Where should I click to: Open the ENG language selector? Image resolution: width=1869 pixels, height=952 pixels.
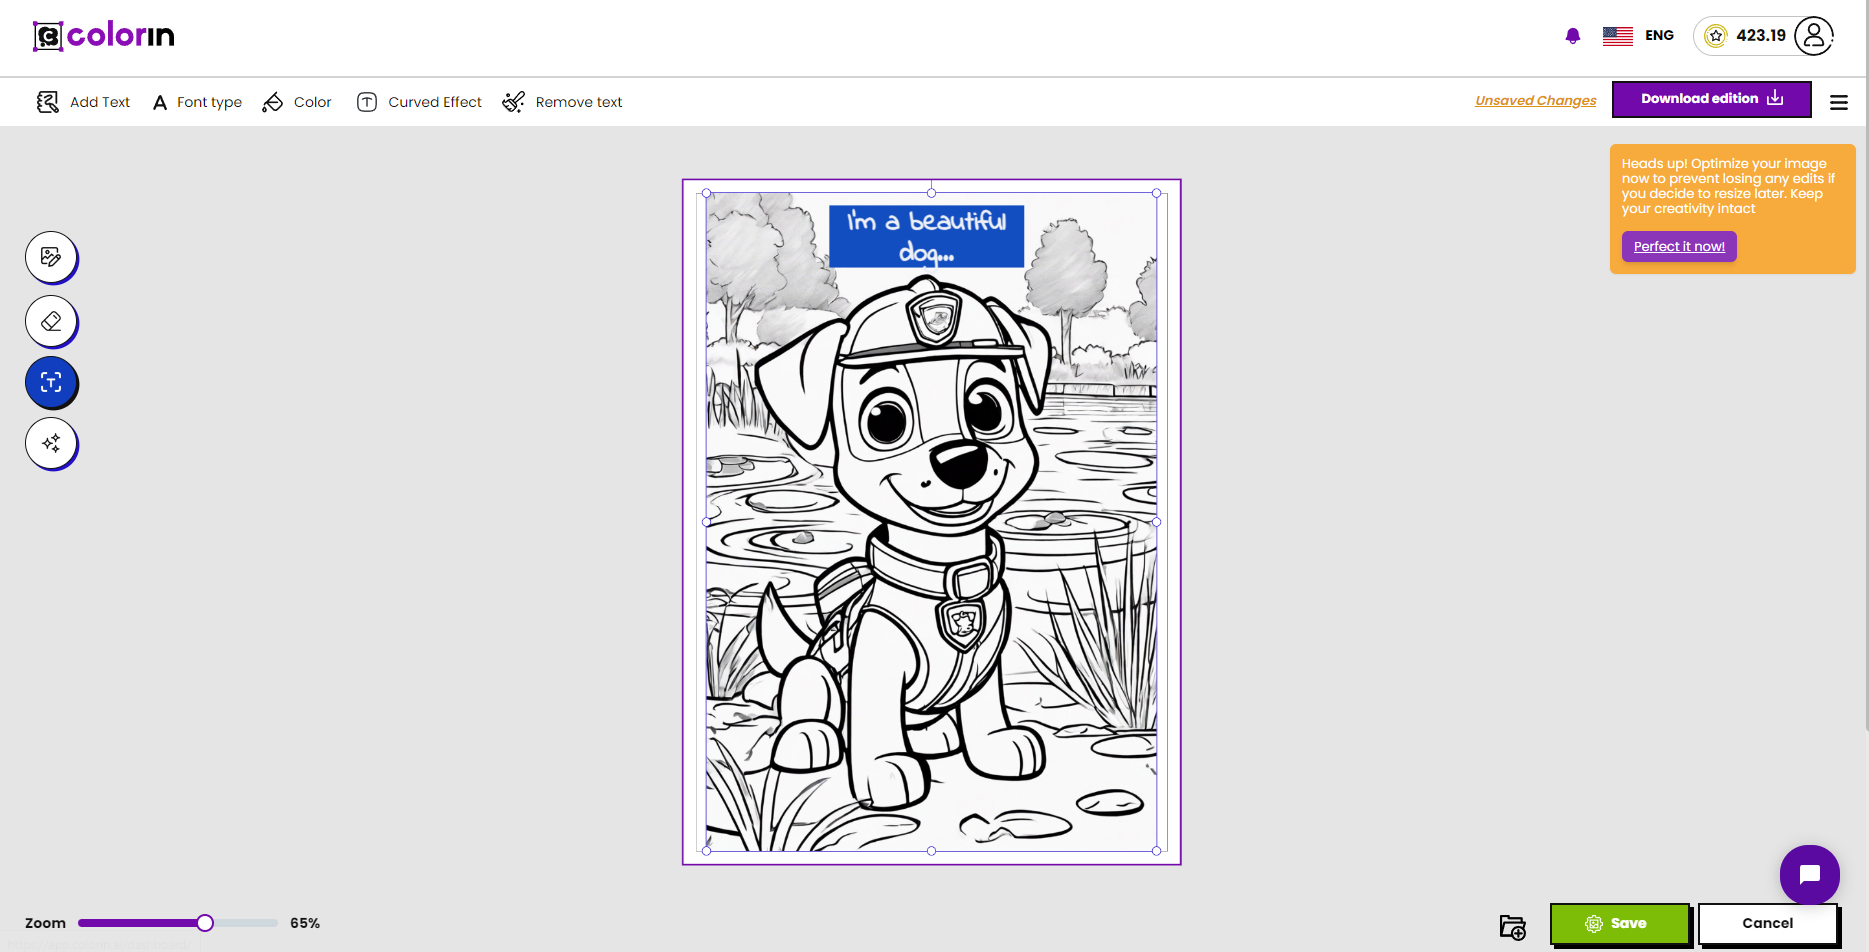coord(1659,36)
